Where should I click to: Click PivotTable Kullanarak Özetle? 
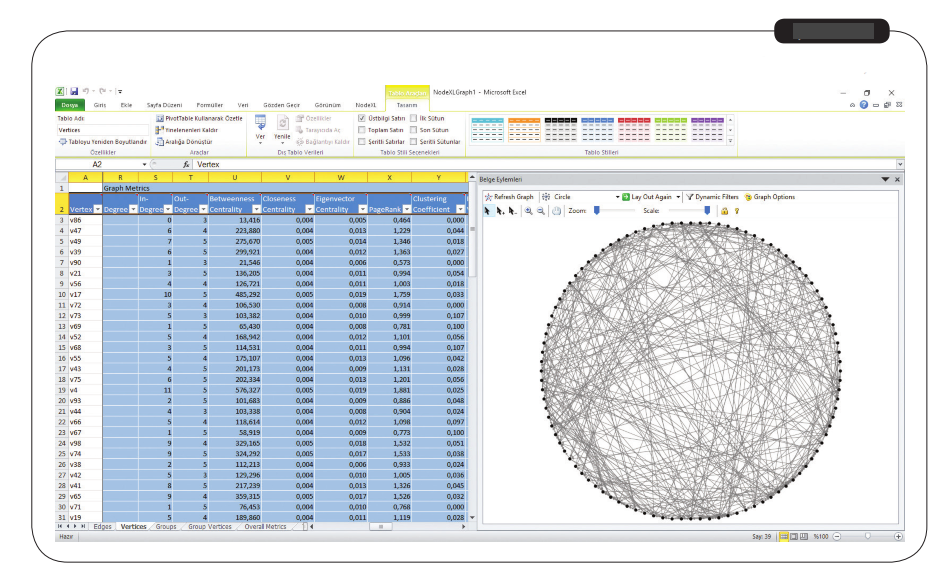pyautogui.click(x=199, y=118)
